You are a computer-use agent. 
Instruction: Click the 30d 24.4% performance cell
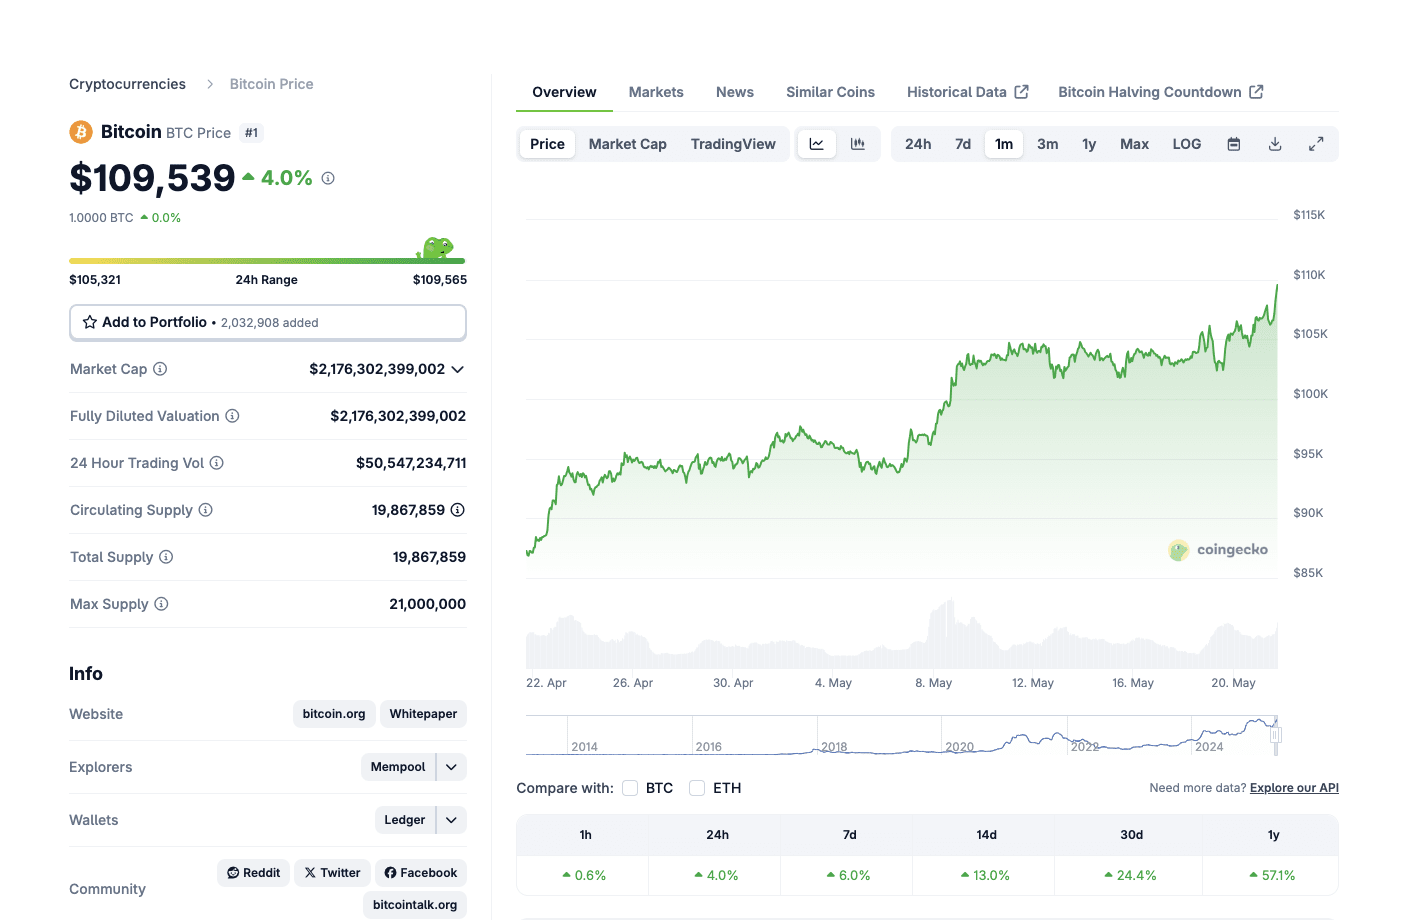(1131, 875)
